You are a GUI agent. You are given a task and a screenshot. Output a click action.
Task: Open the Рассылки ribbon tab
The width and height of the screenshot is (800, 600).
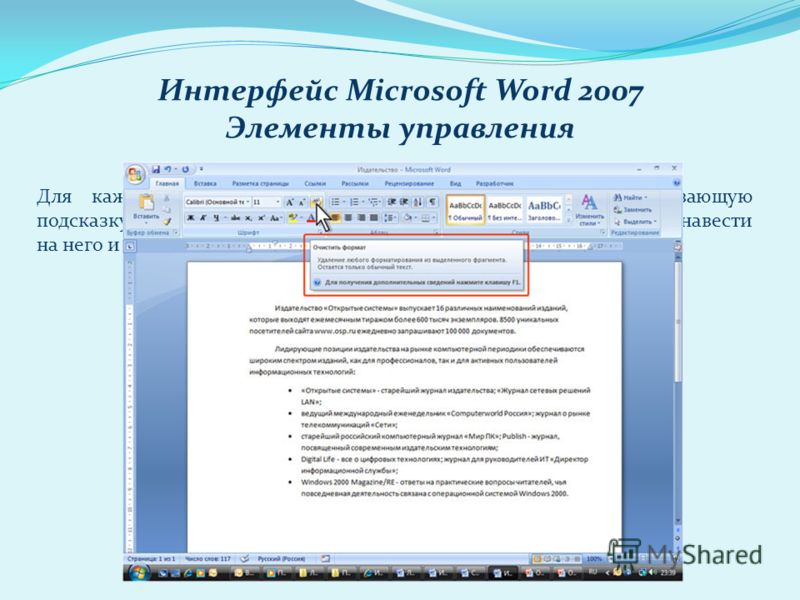tap(355, 184)
